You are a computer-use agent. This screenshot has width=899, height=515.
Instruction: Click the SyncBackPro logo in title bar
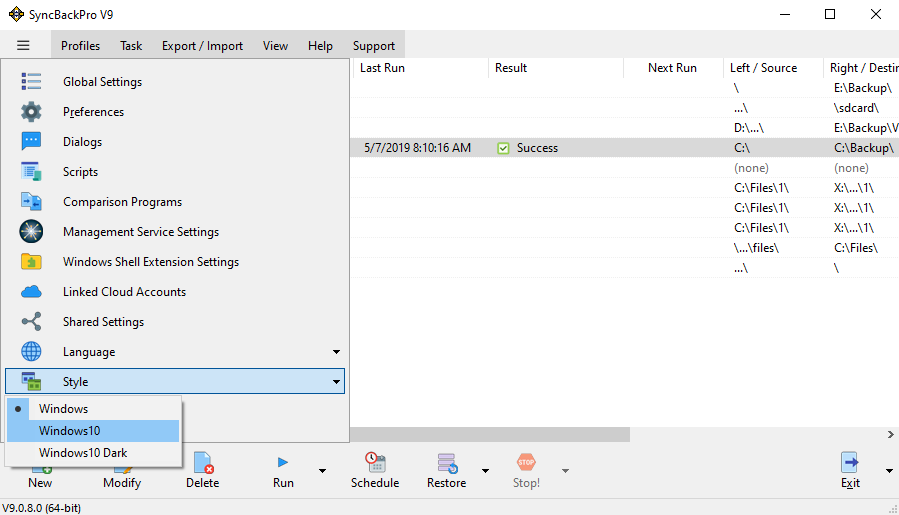(x=16, y=14)
